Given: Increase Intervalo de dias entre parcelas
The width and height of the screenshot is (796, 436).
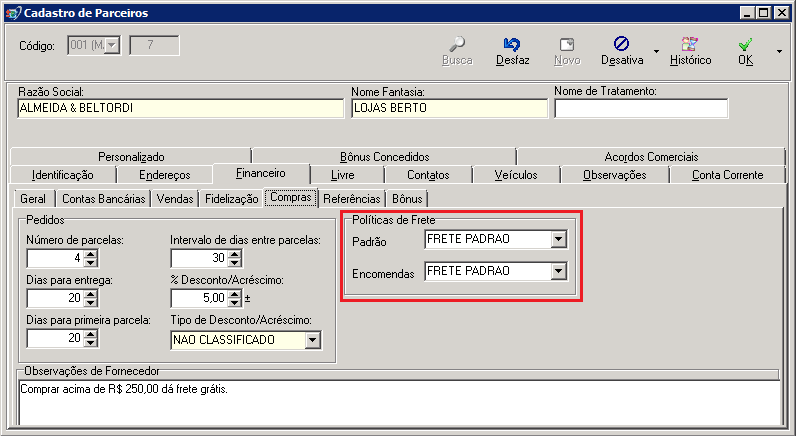Looking at the screenshot, I should (234, 254).
